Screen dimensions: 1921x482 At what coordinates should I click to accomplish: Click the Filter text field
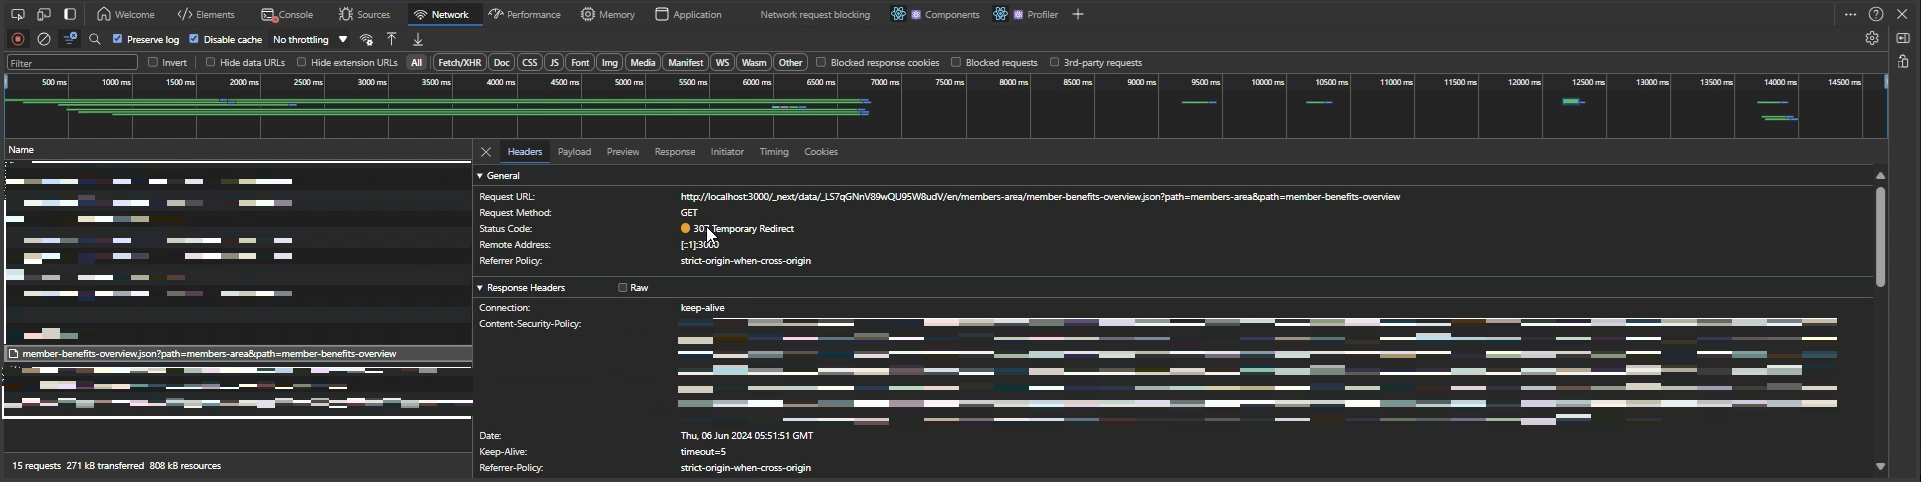coord(72,62)
